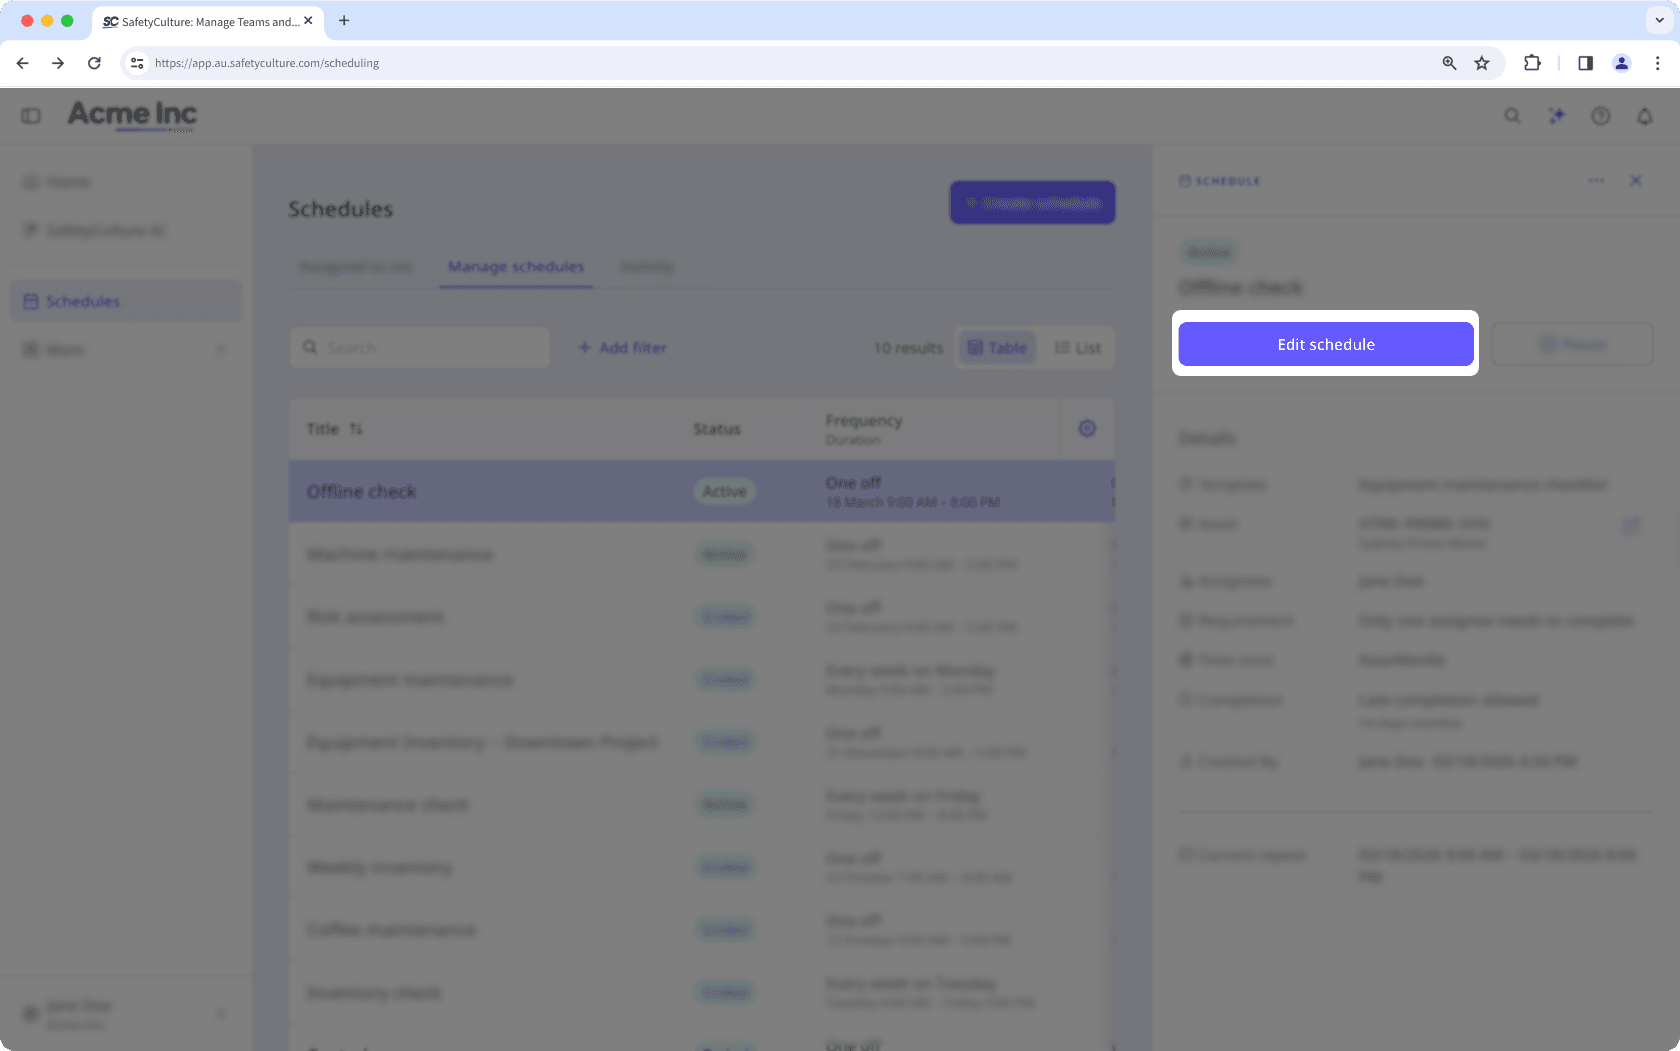Bookmark the page with the star icon
Image resolution: width=1680 pixels, height=1051 pixels.
tap(1482, 62)
